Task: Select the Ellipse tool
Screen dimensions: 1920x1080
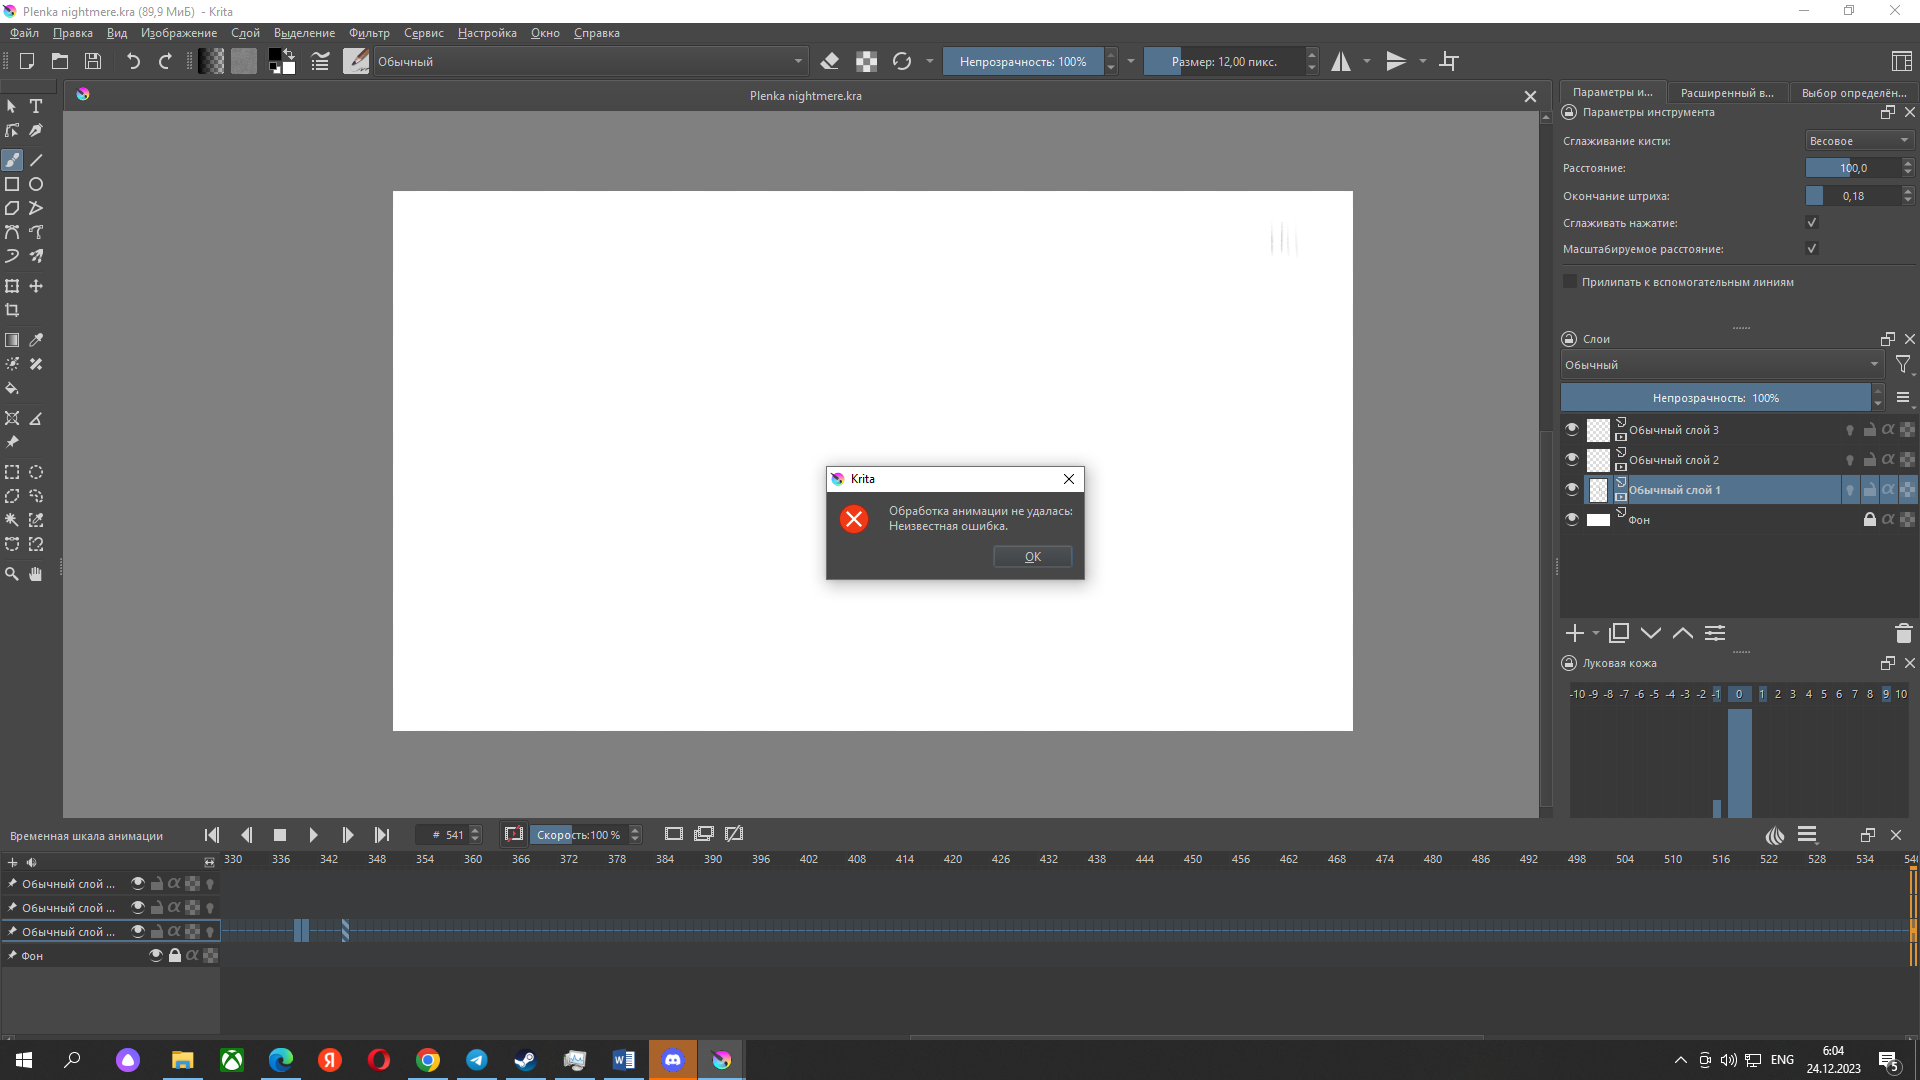Action: [x=36, y=184]
